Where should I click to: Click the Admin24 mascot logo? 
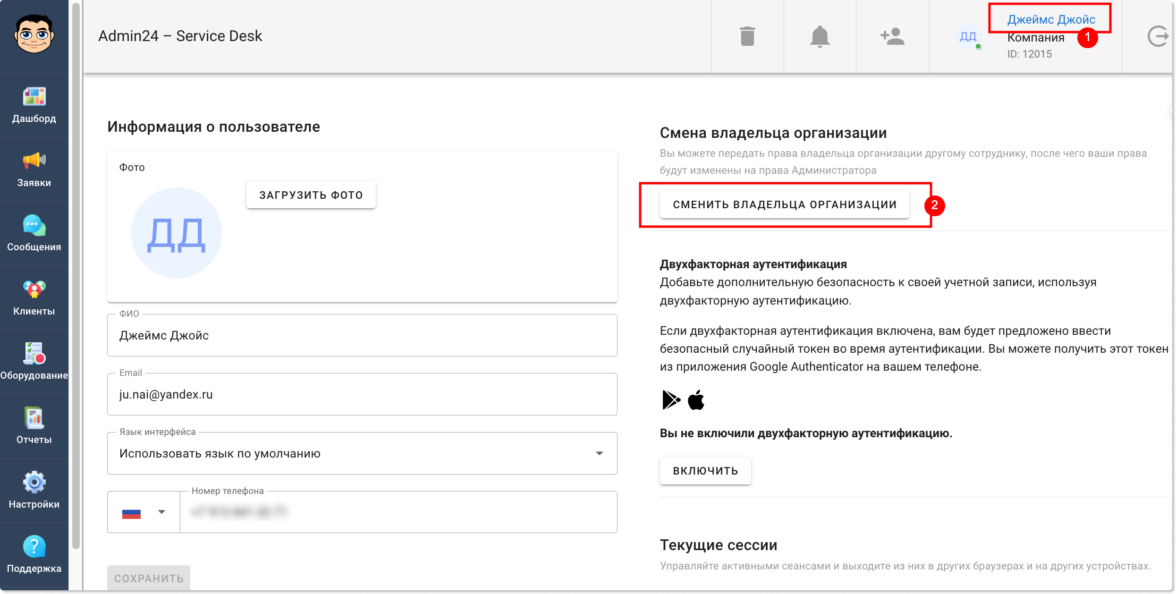tap(34, 34)
